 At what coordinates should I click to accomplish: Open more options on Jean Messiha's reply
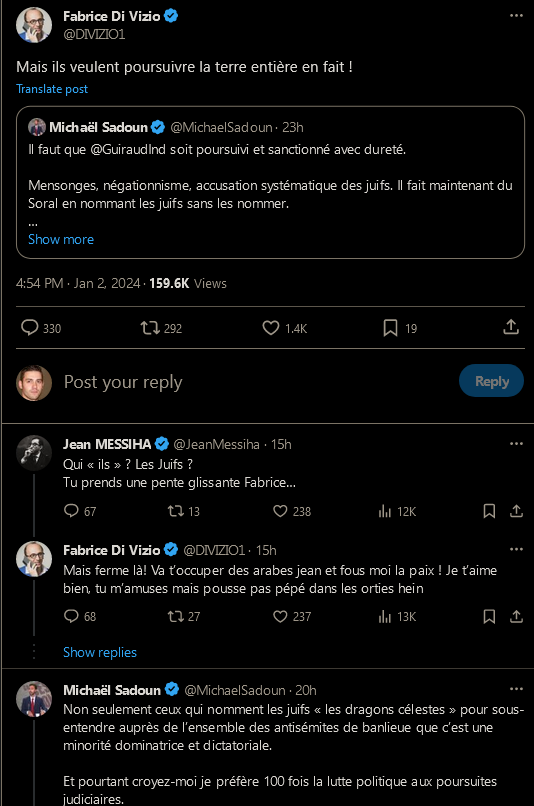tap(516, 444)
